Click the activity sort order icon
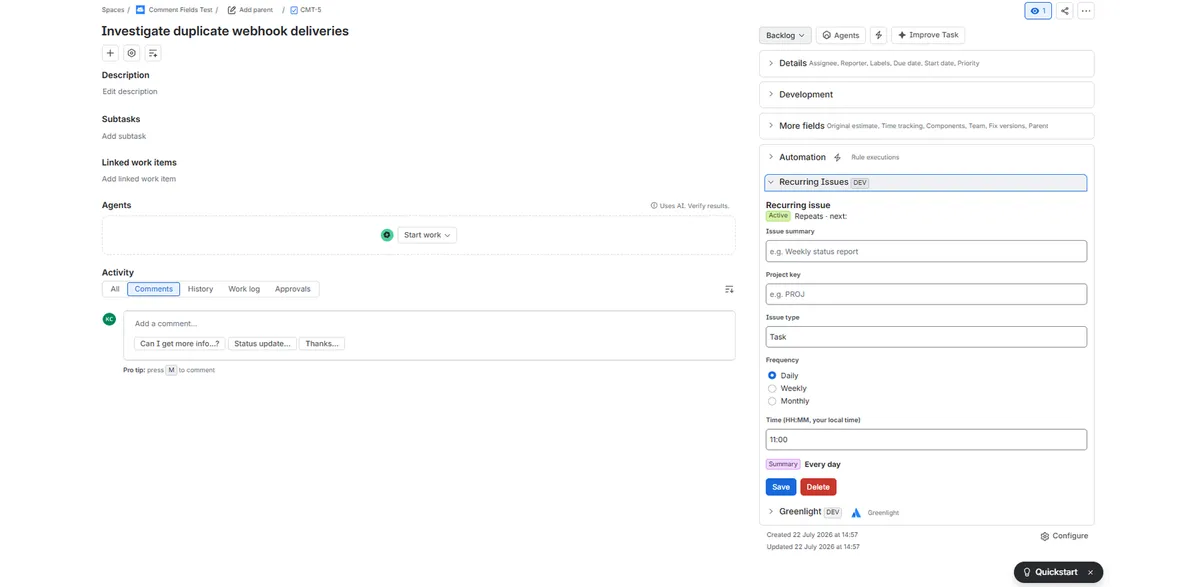The image size is (1200, 587). [x=729, y=289]
